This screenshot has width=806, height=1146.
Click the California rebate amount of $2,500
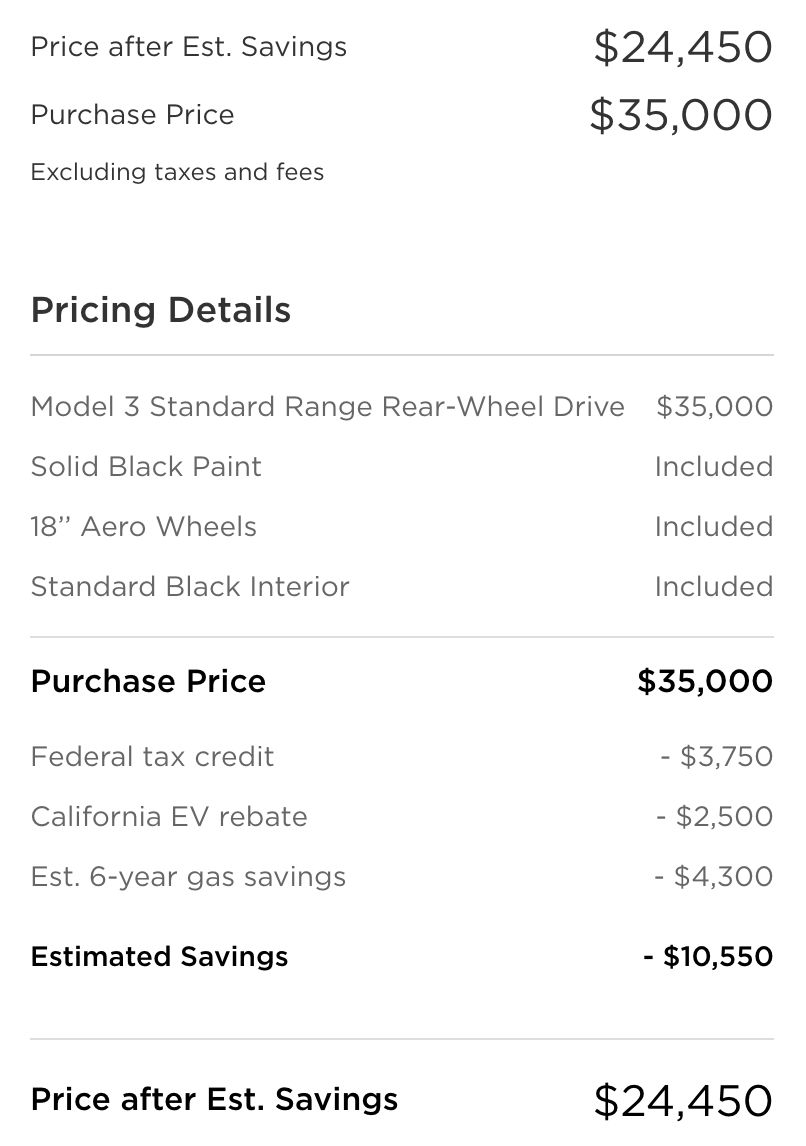(x=715, y=816)
